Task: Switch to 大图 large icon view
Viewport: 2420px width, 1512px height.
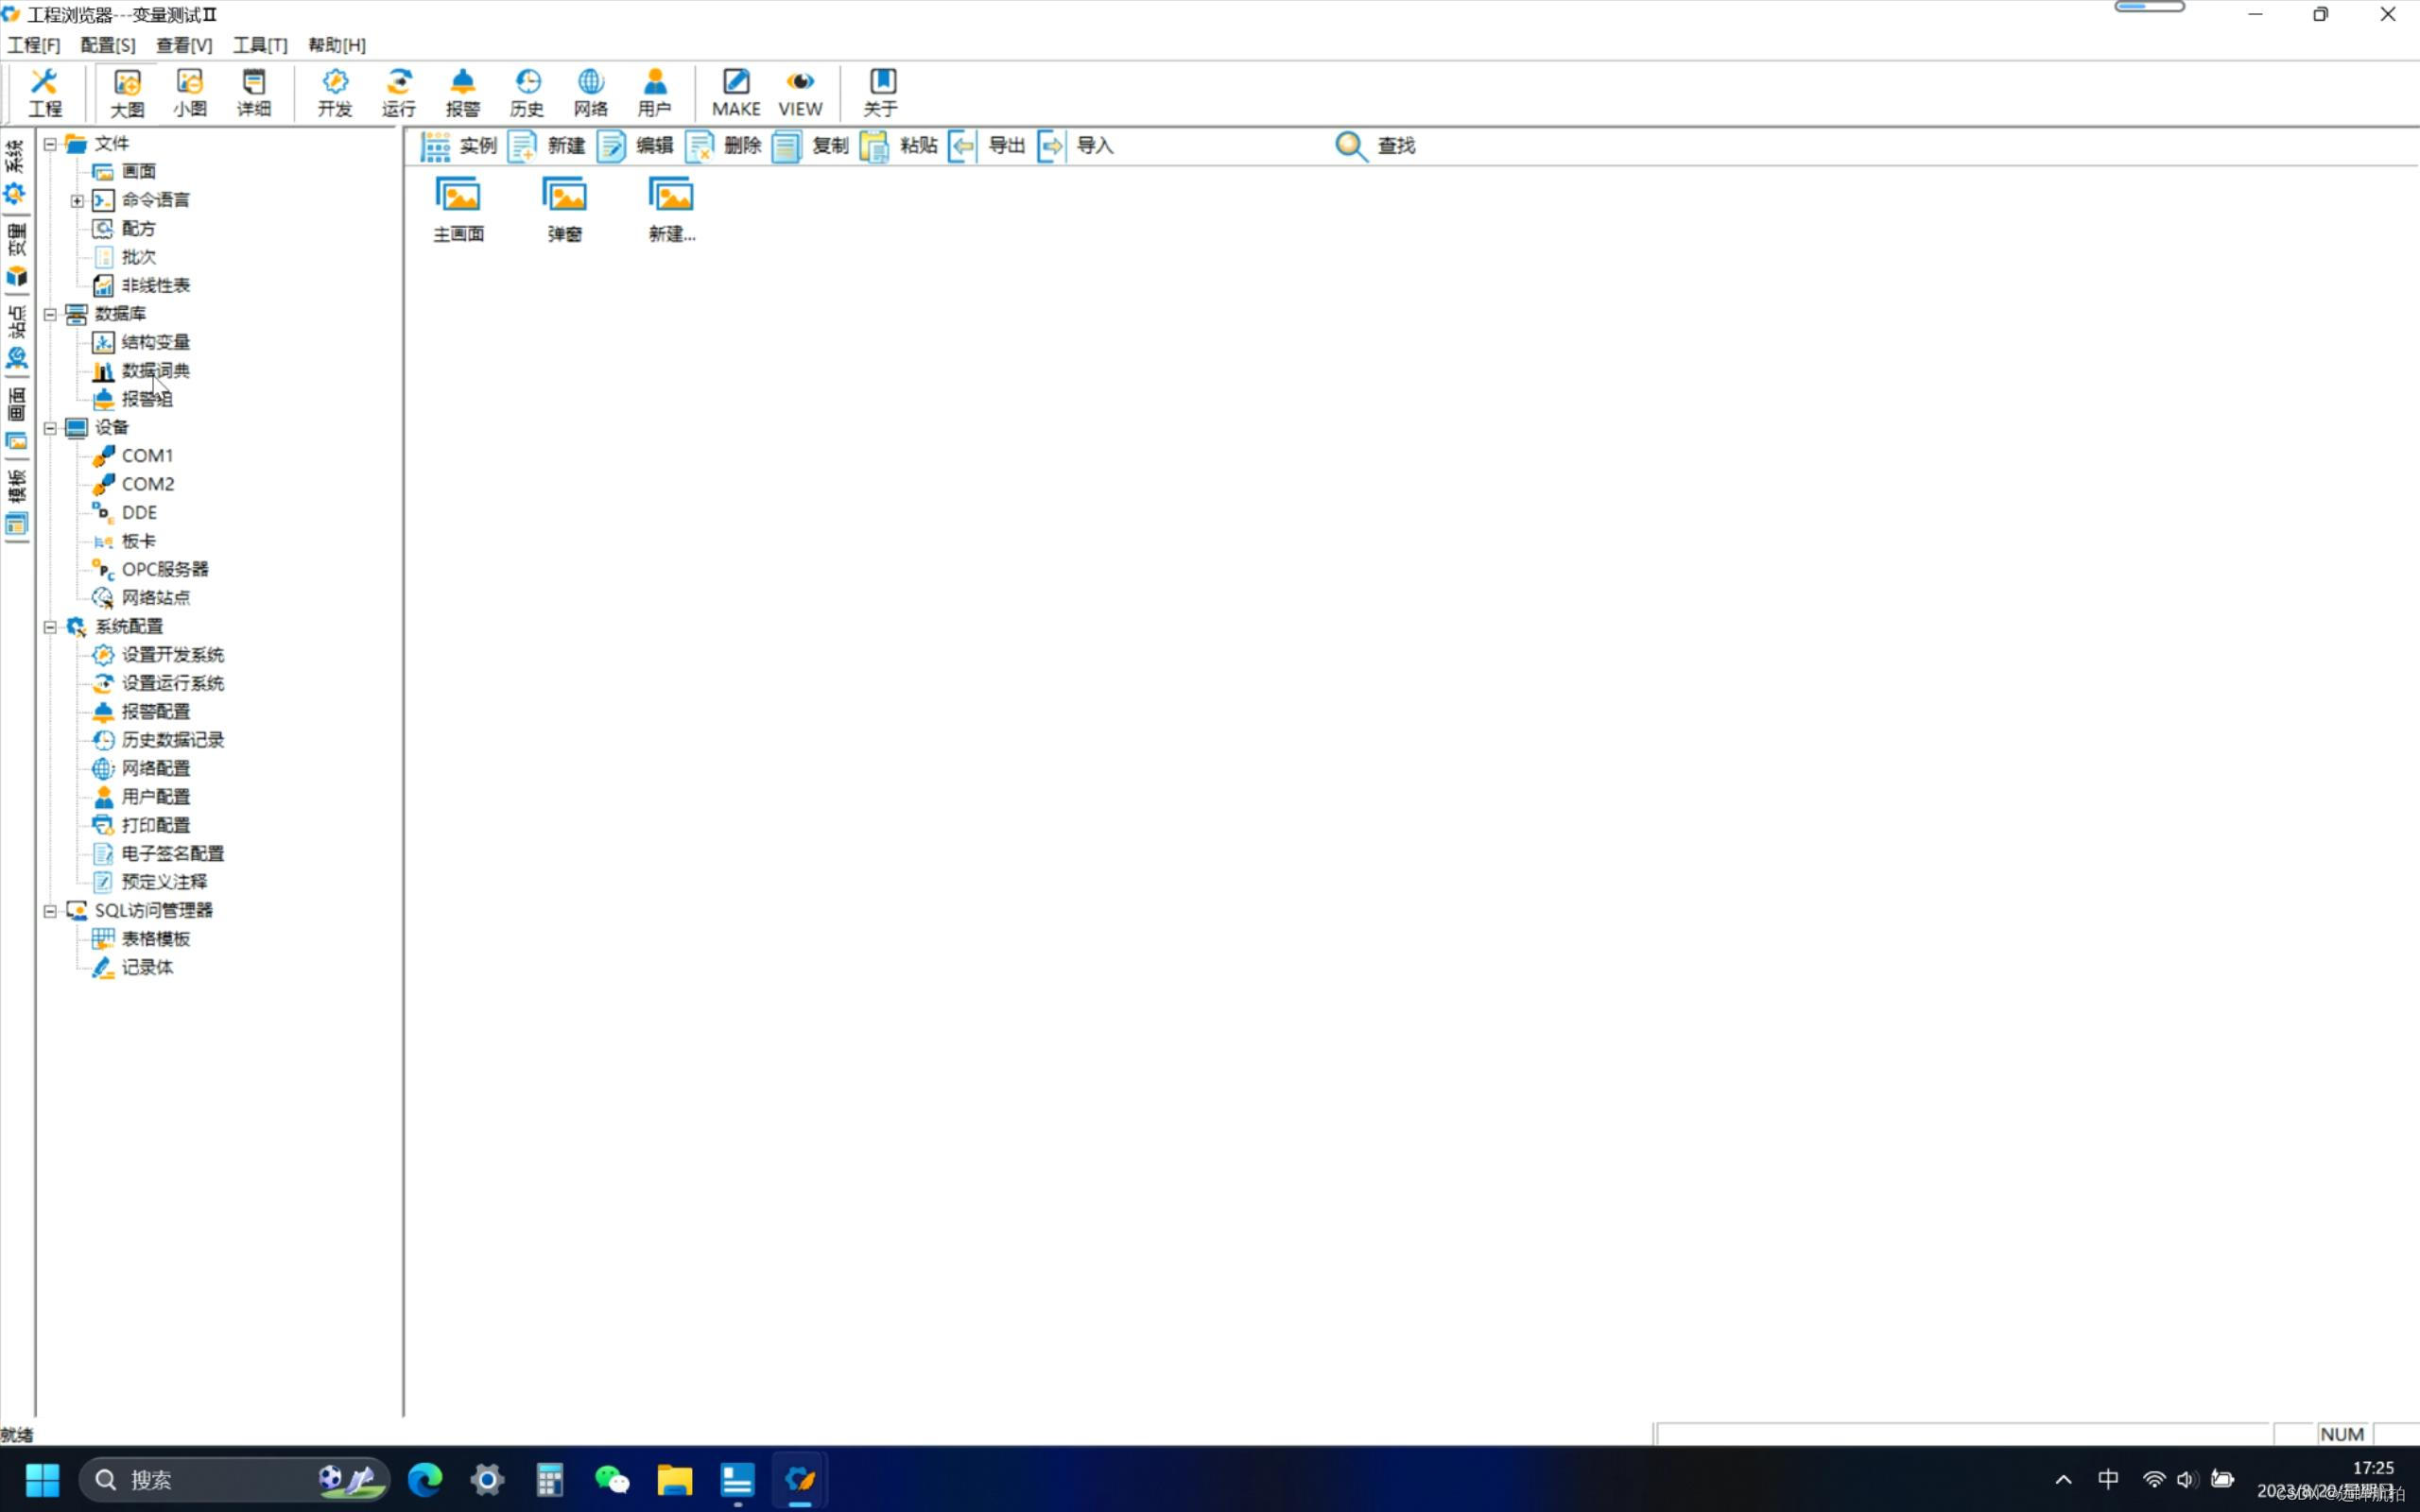Action: point(127,92)
